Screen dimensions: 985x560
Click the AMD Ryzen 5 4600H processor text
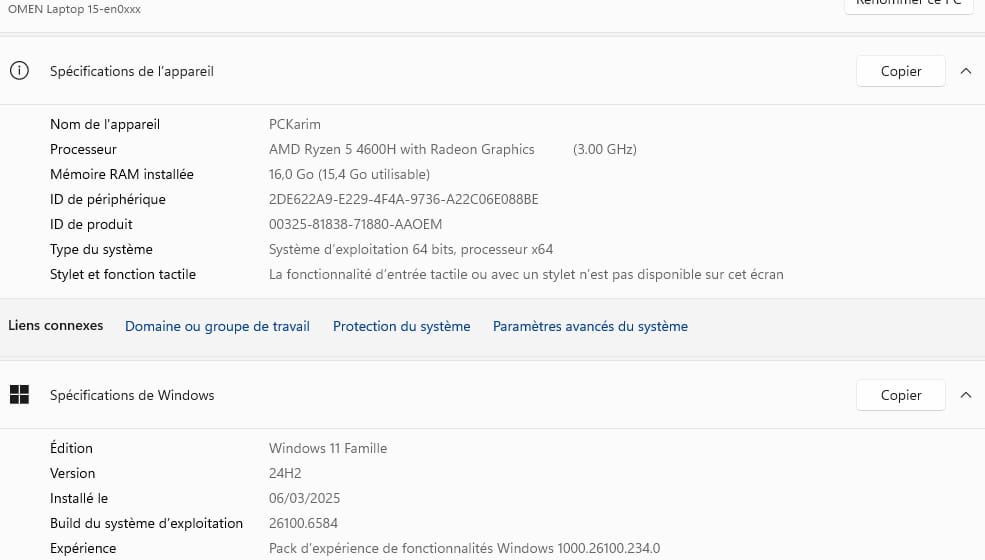point(402,149)
